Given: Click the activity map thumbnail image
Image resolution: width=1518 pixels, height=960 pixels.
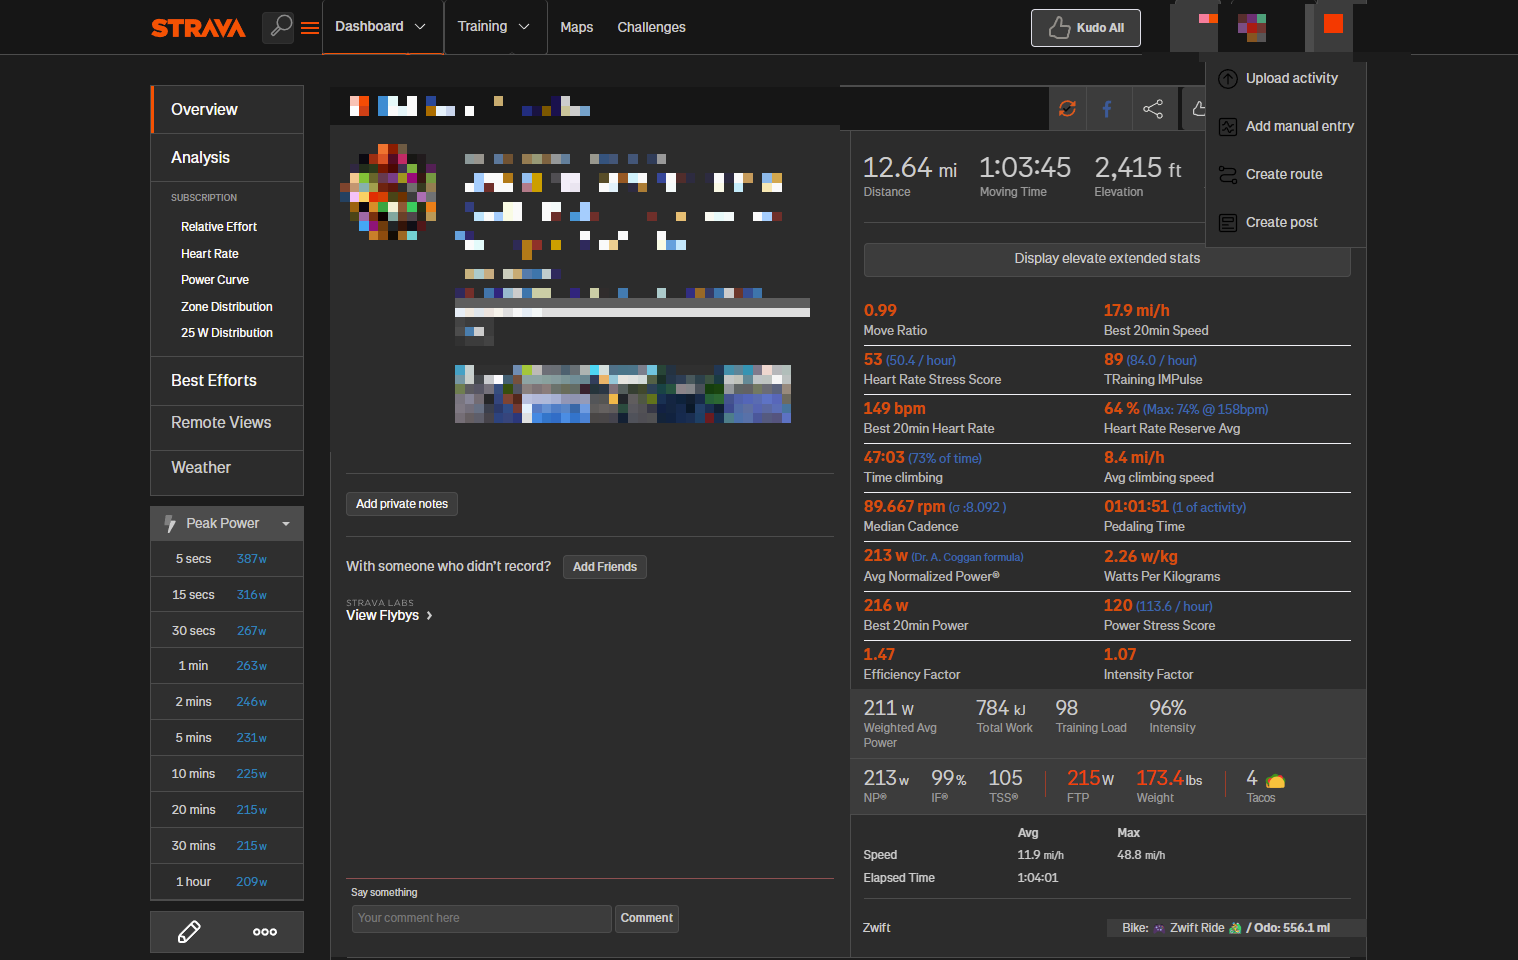Looking at the screenshot, I should point(623,393).
